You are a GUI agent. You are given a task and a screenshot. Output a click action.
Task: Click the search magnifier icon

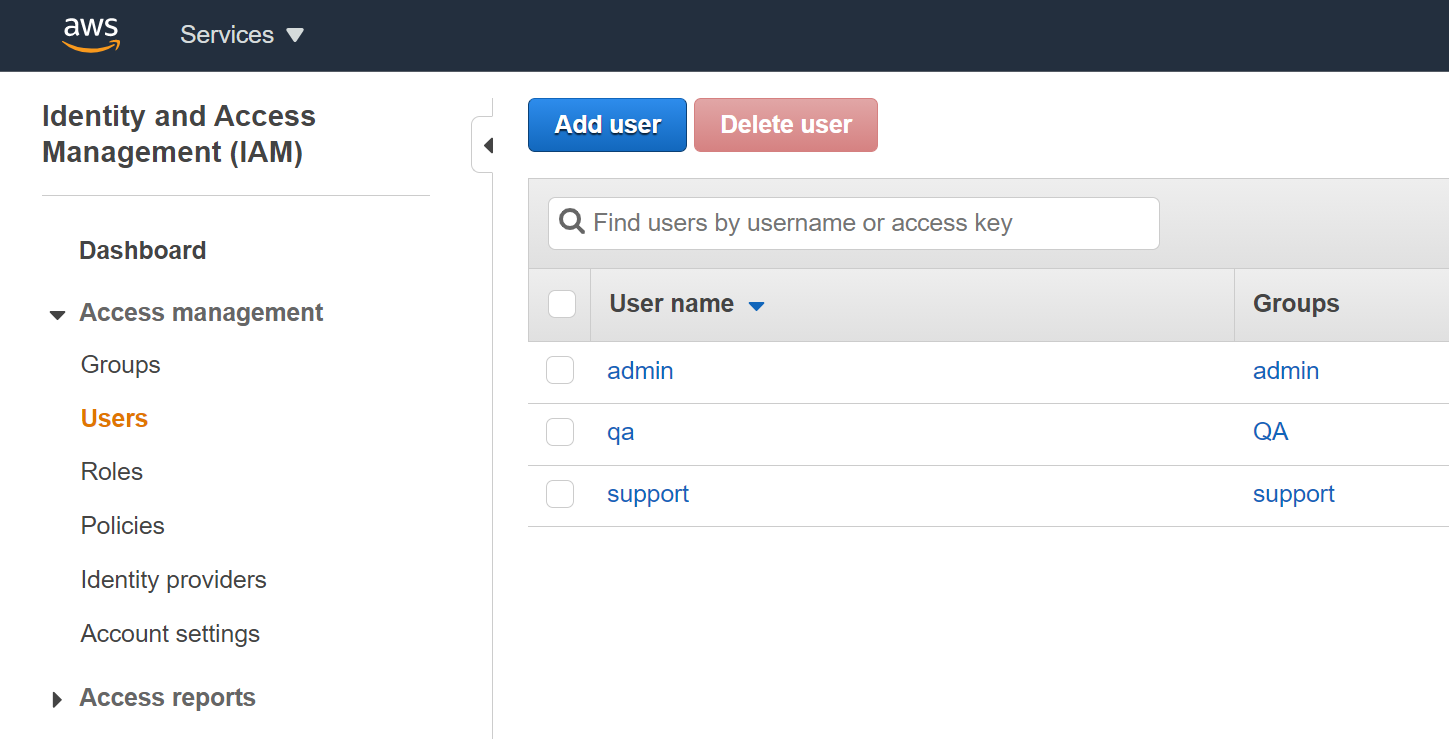pyautogui.click(x=572, y=222)
